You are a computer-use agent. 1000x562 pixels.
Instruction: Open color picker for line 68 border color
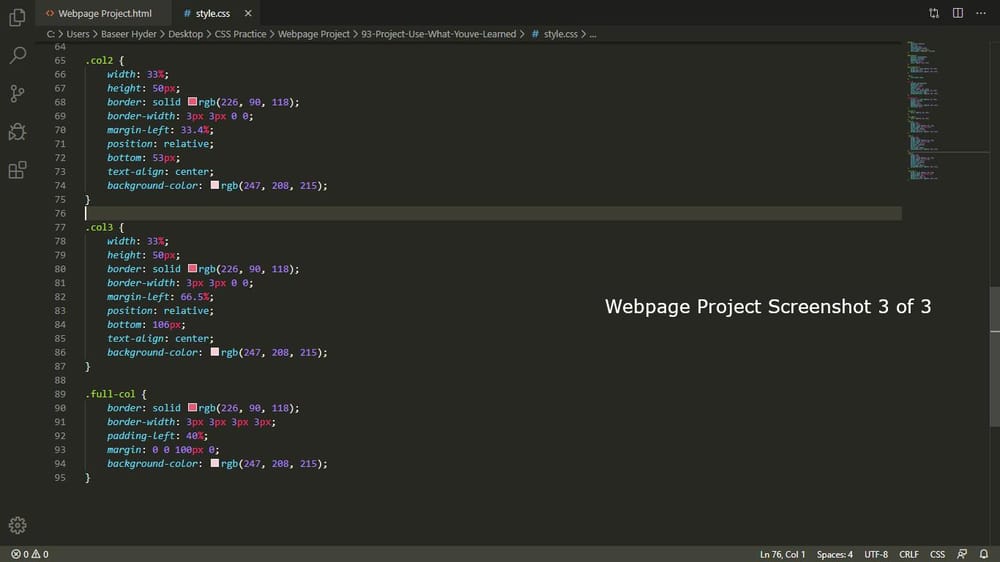[x=192, y=101]
